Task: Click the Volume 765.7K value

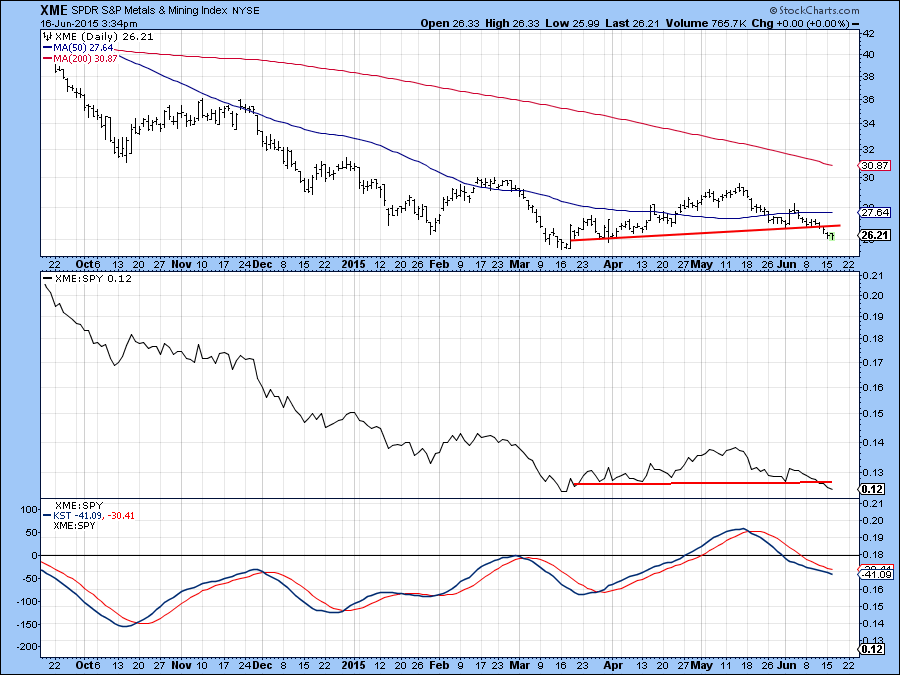Action: click(707, 24)
